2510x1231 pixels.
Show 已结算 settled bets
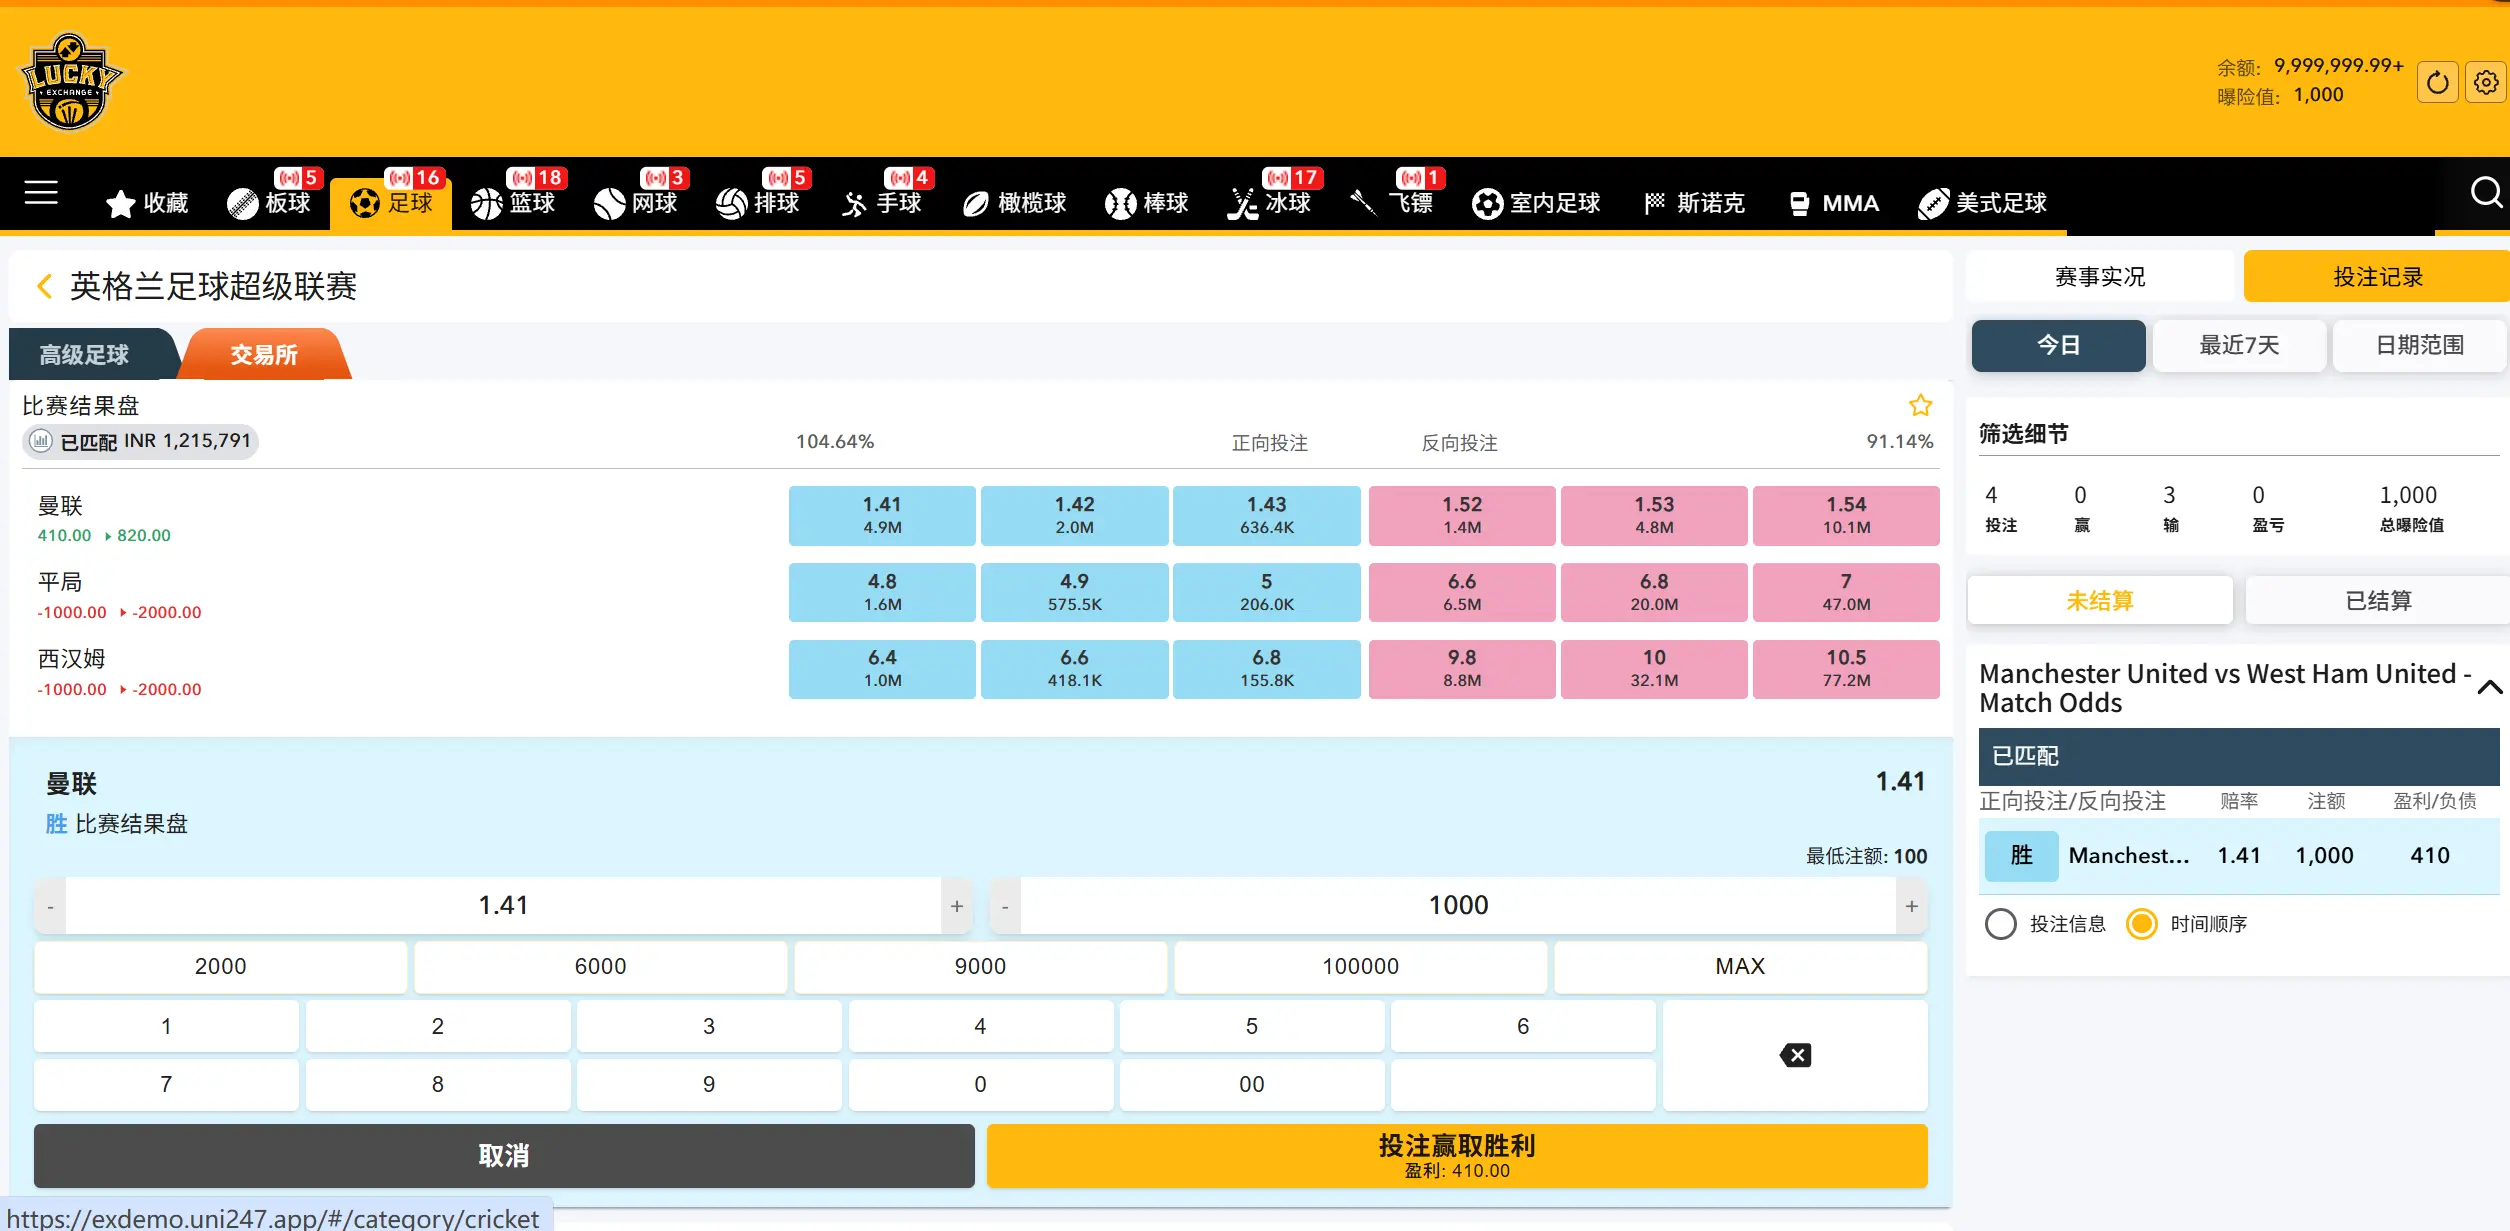point(2378,601)
